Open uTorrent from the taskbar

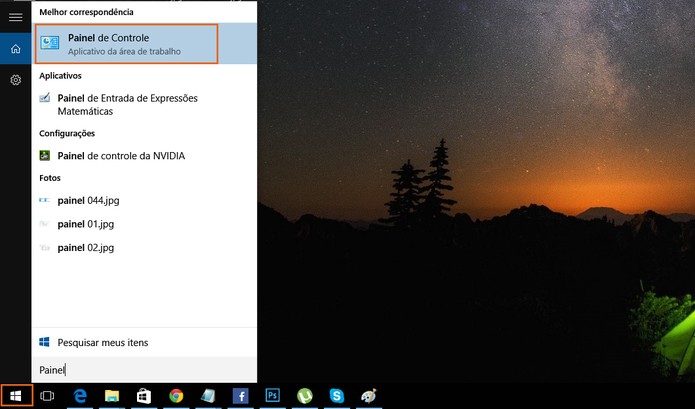coord(305,396)
